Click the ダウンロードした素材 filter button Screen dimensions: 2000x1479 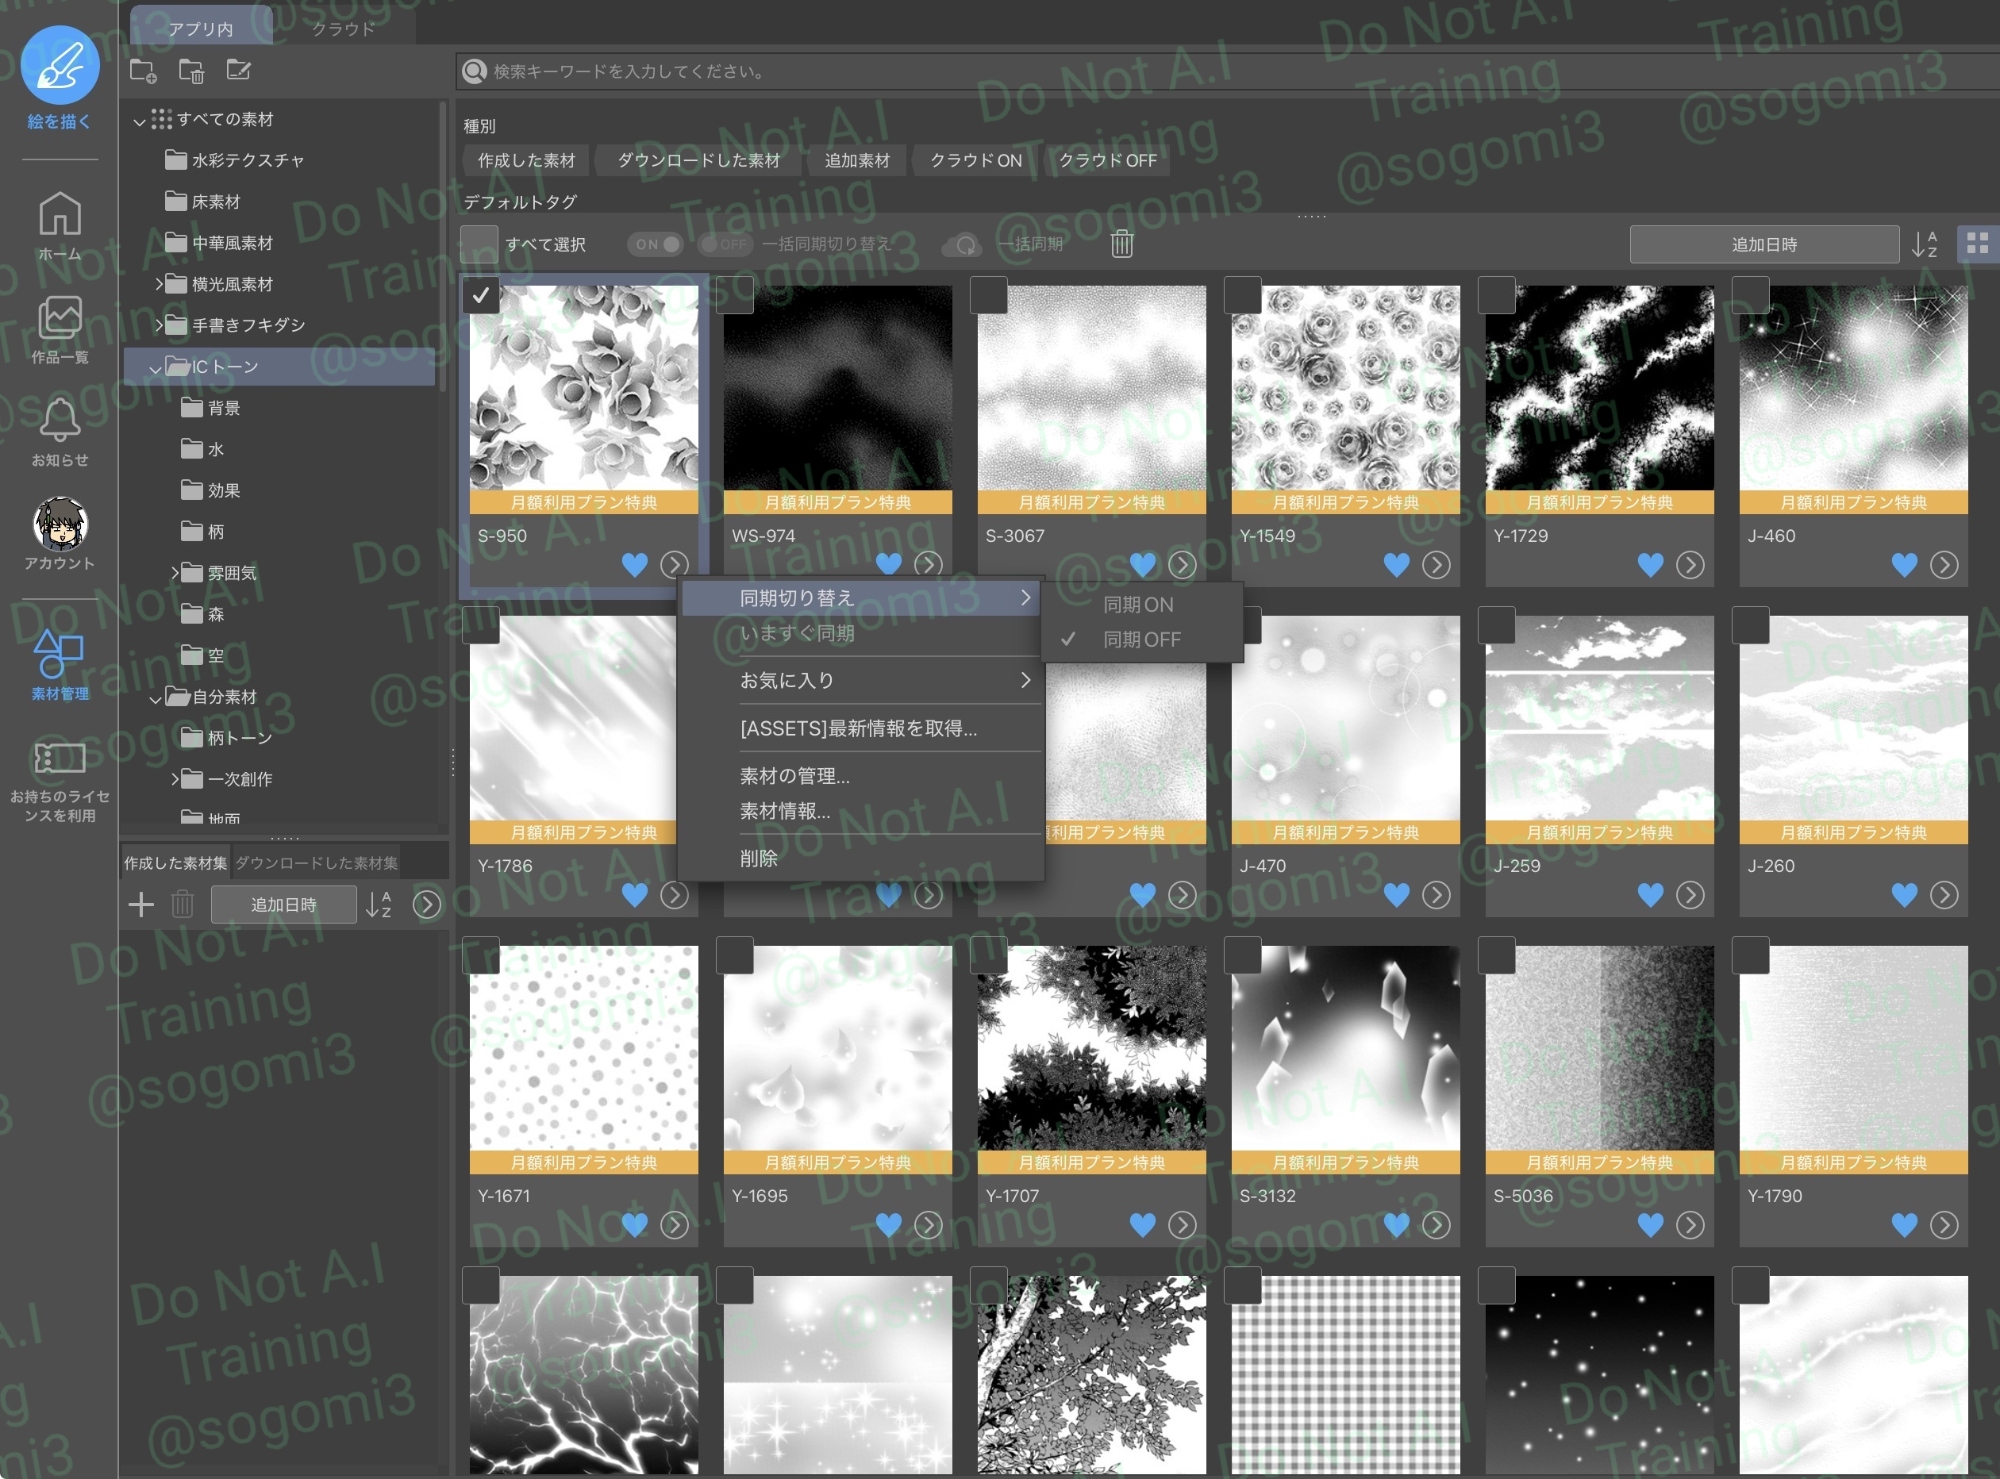(x=698, y=160)
